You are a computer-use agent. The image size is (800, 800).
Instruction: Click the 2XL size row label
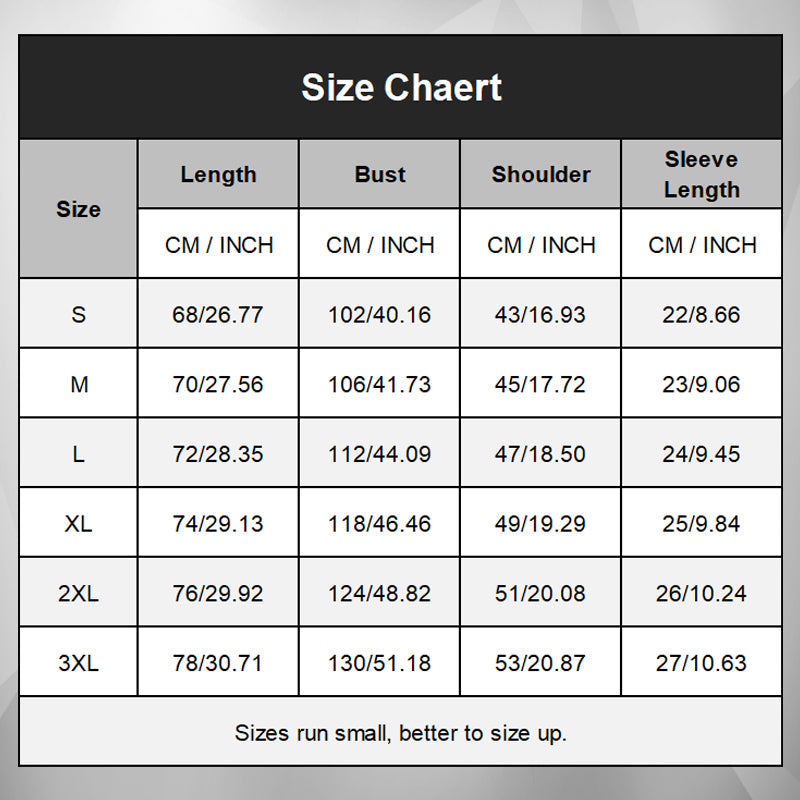78,593
